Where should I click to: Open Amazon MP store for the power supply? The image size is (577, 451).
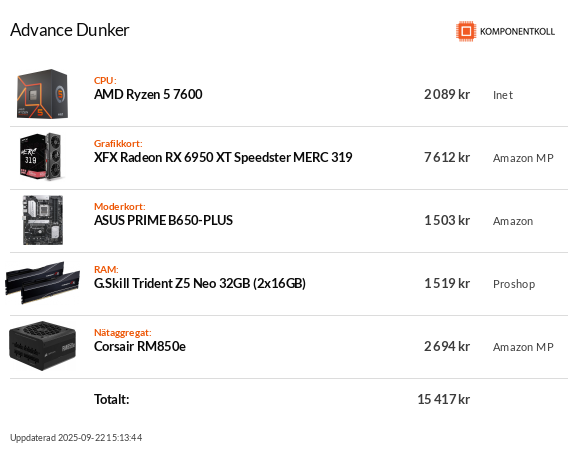point(523,347)
